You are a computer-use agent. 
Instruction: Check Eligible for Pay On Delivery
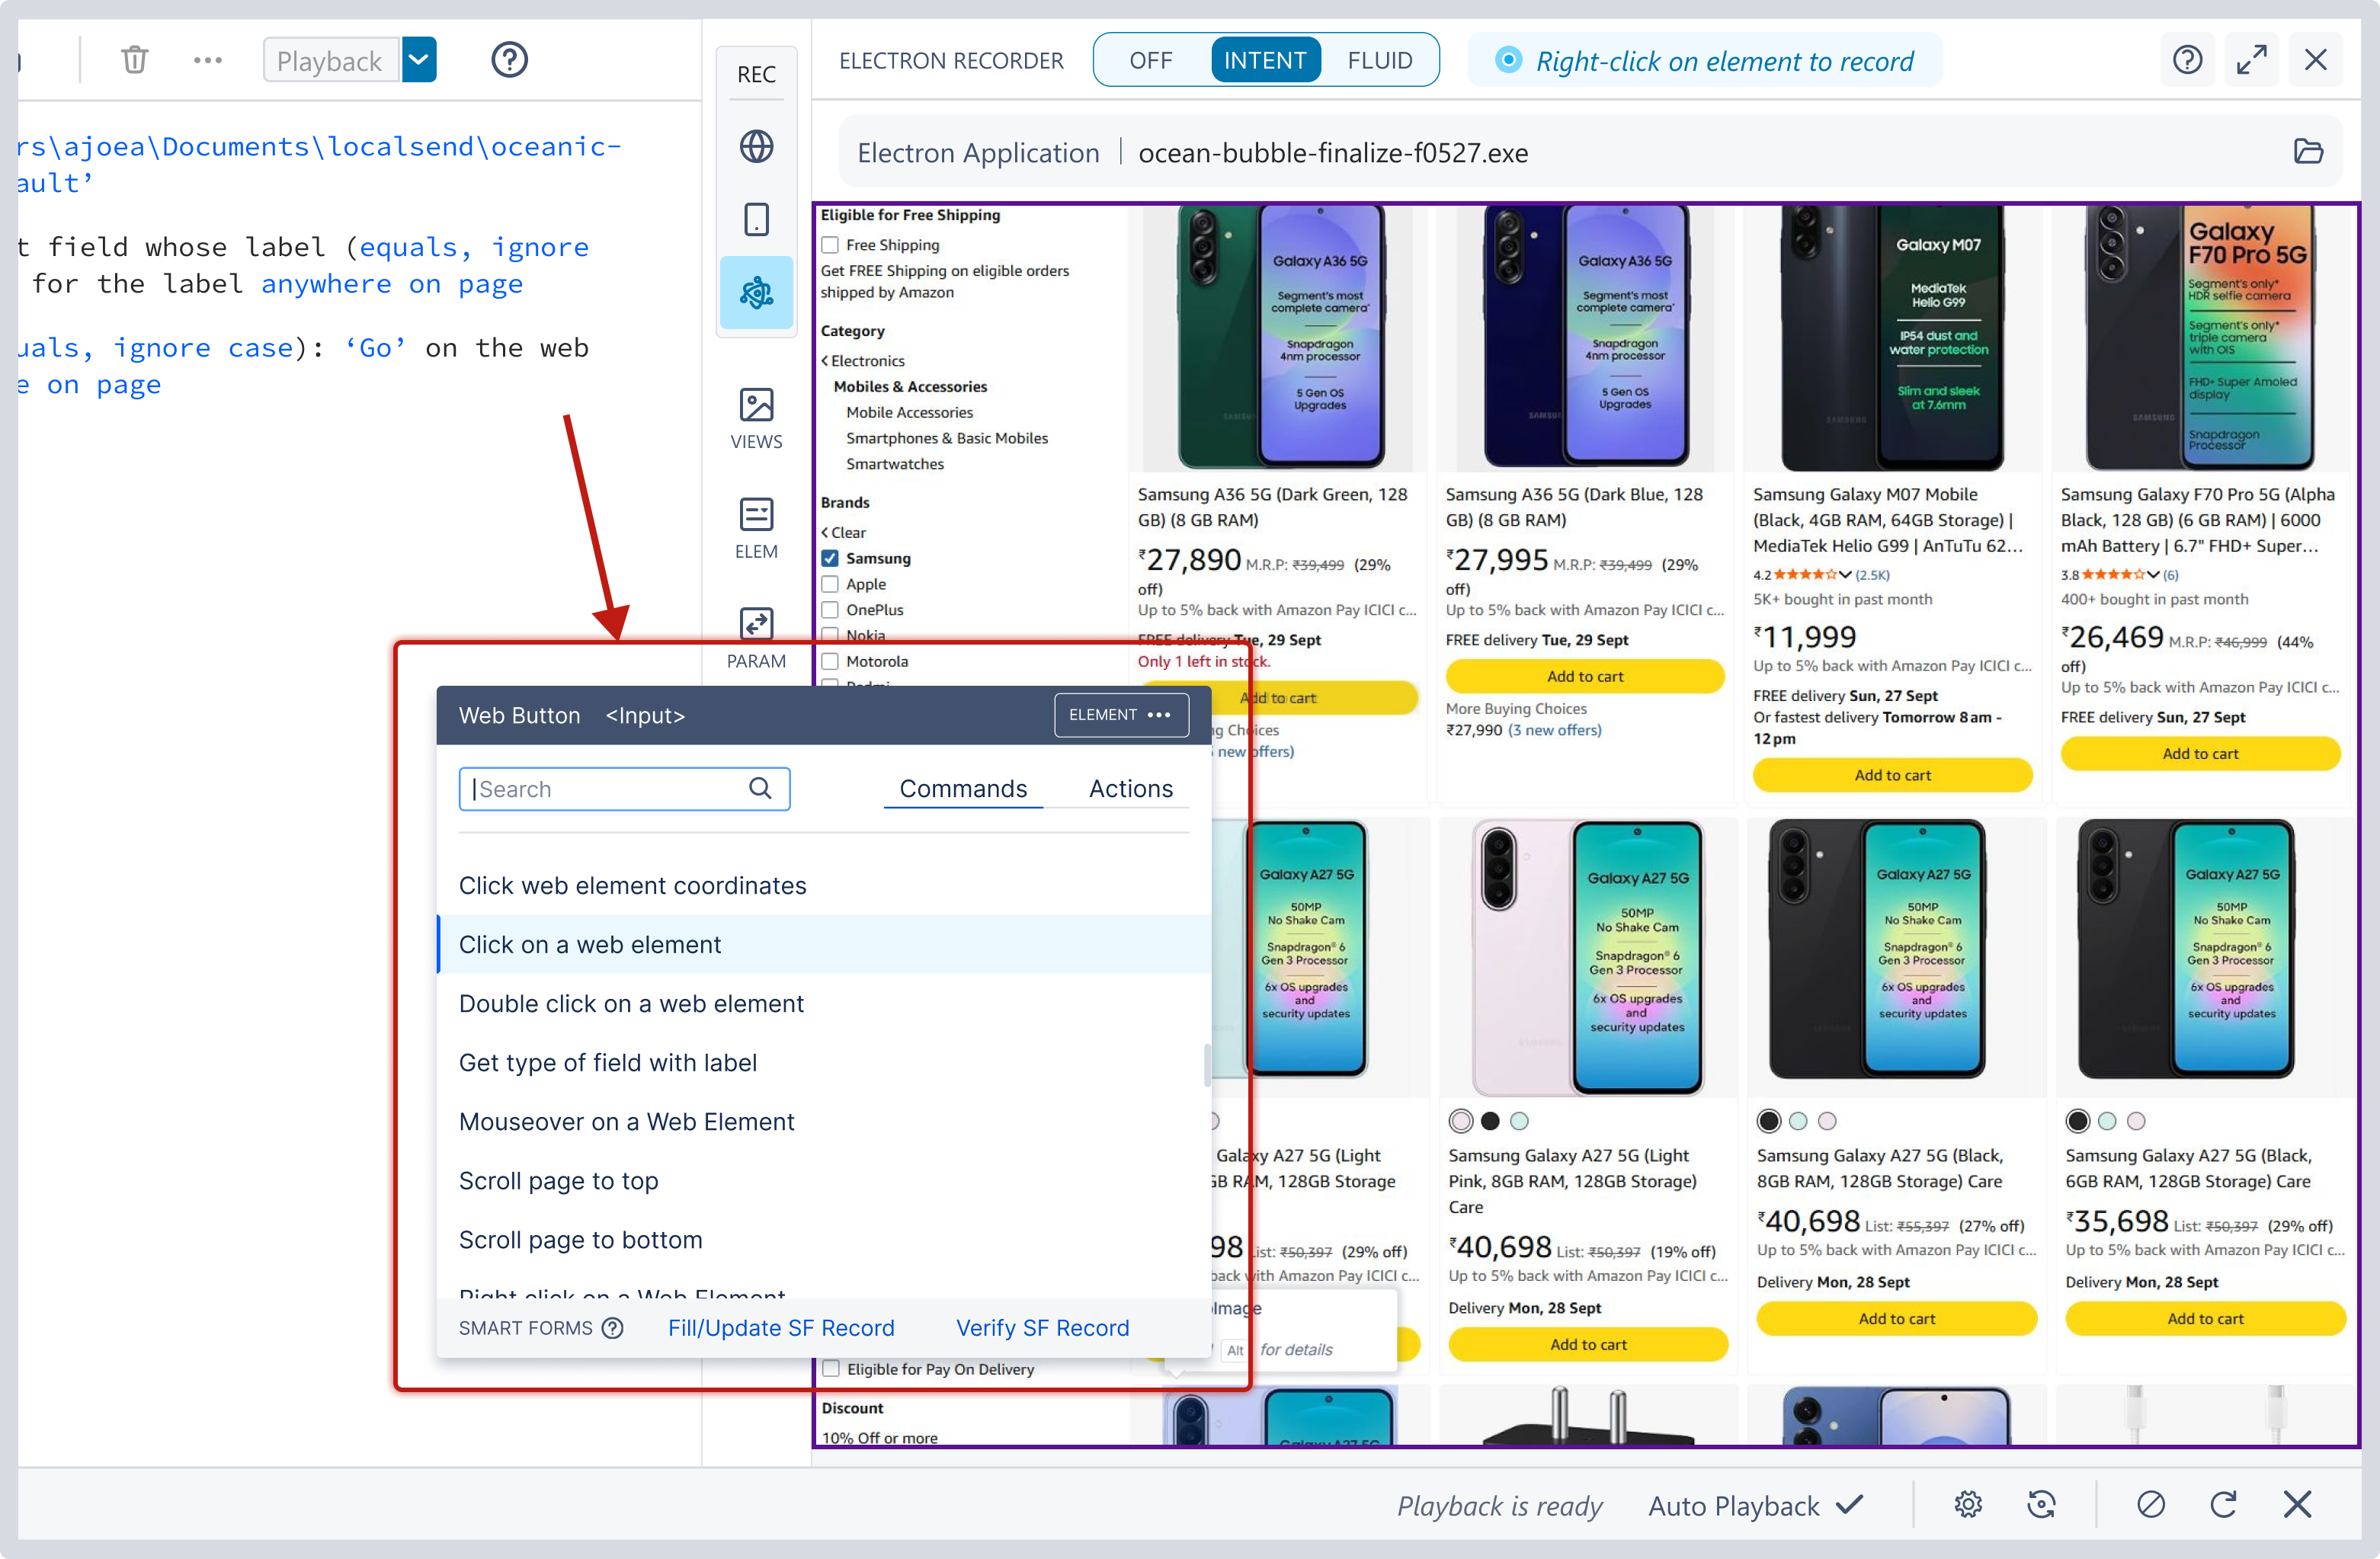pyautogui.click(x=830, y=1369)
